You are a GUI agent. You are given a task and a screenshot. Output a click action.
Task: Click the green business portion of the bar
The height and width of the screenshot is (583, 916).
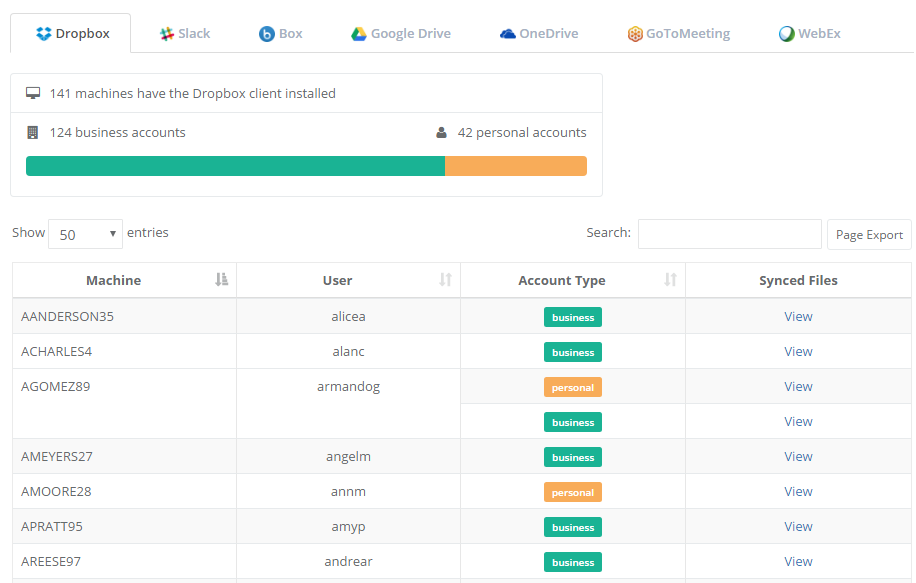235,166
